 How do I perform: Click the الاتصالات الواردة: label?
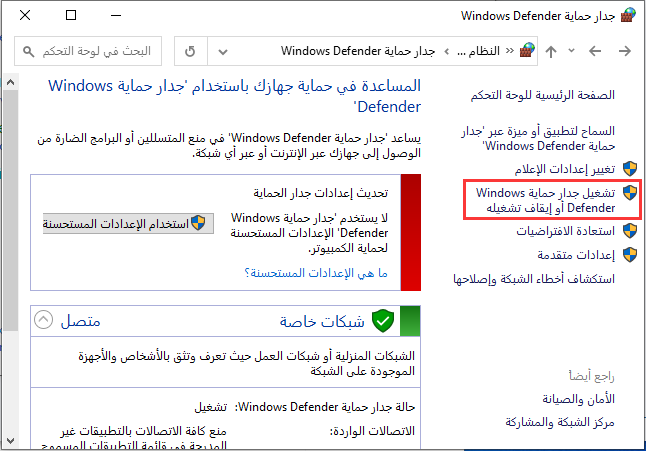[x=372, y=431]
